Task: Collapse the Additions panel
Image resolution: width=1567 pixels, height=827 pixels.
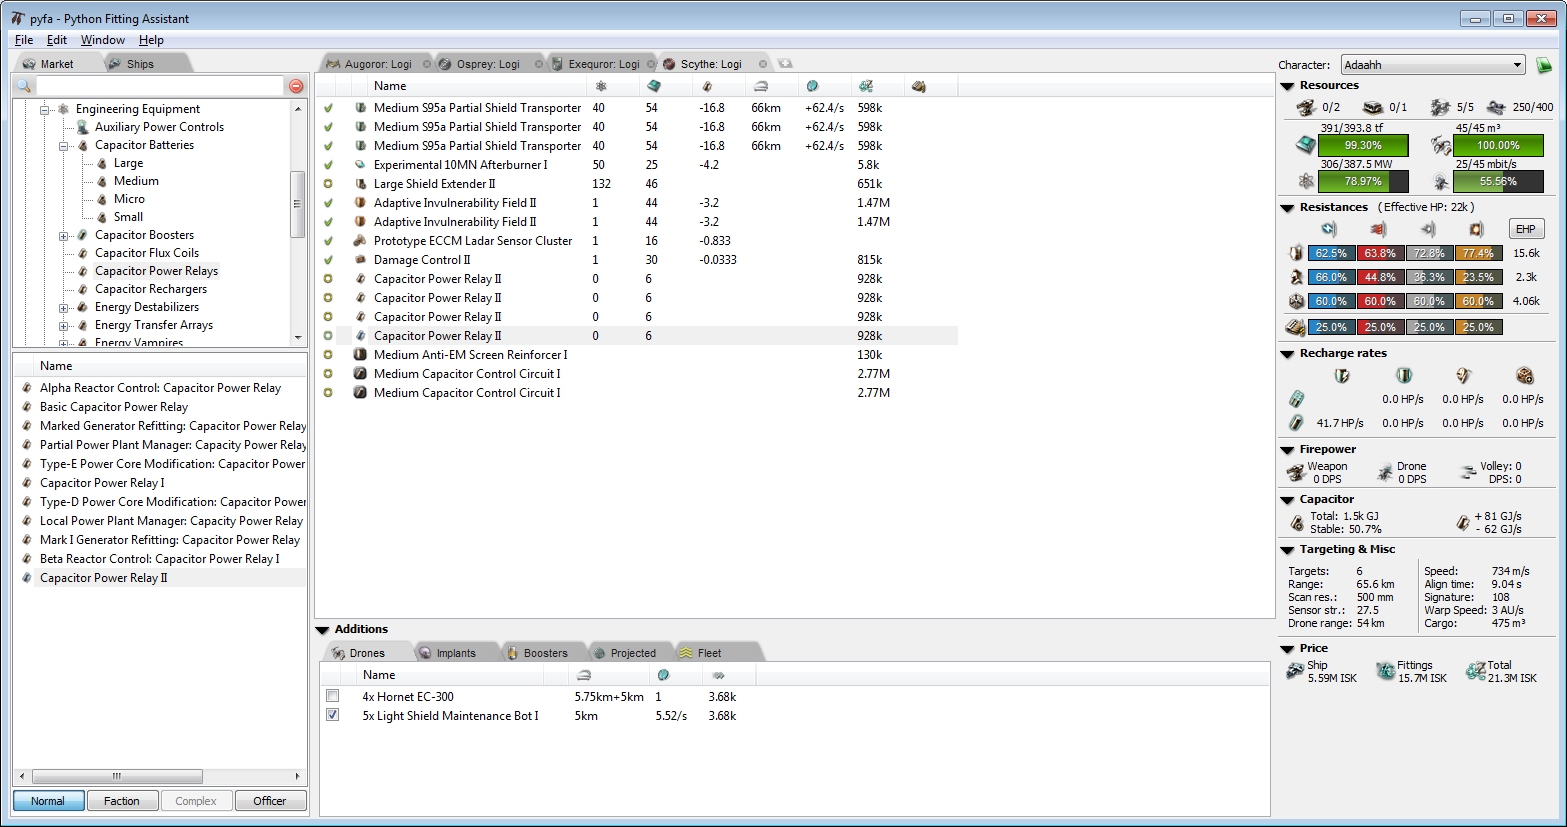Action: pos(323,630)
